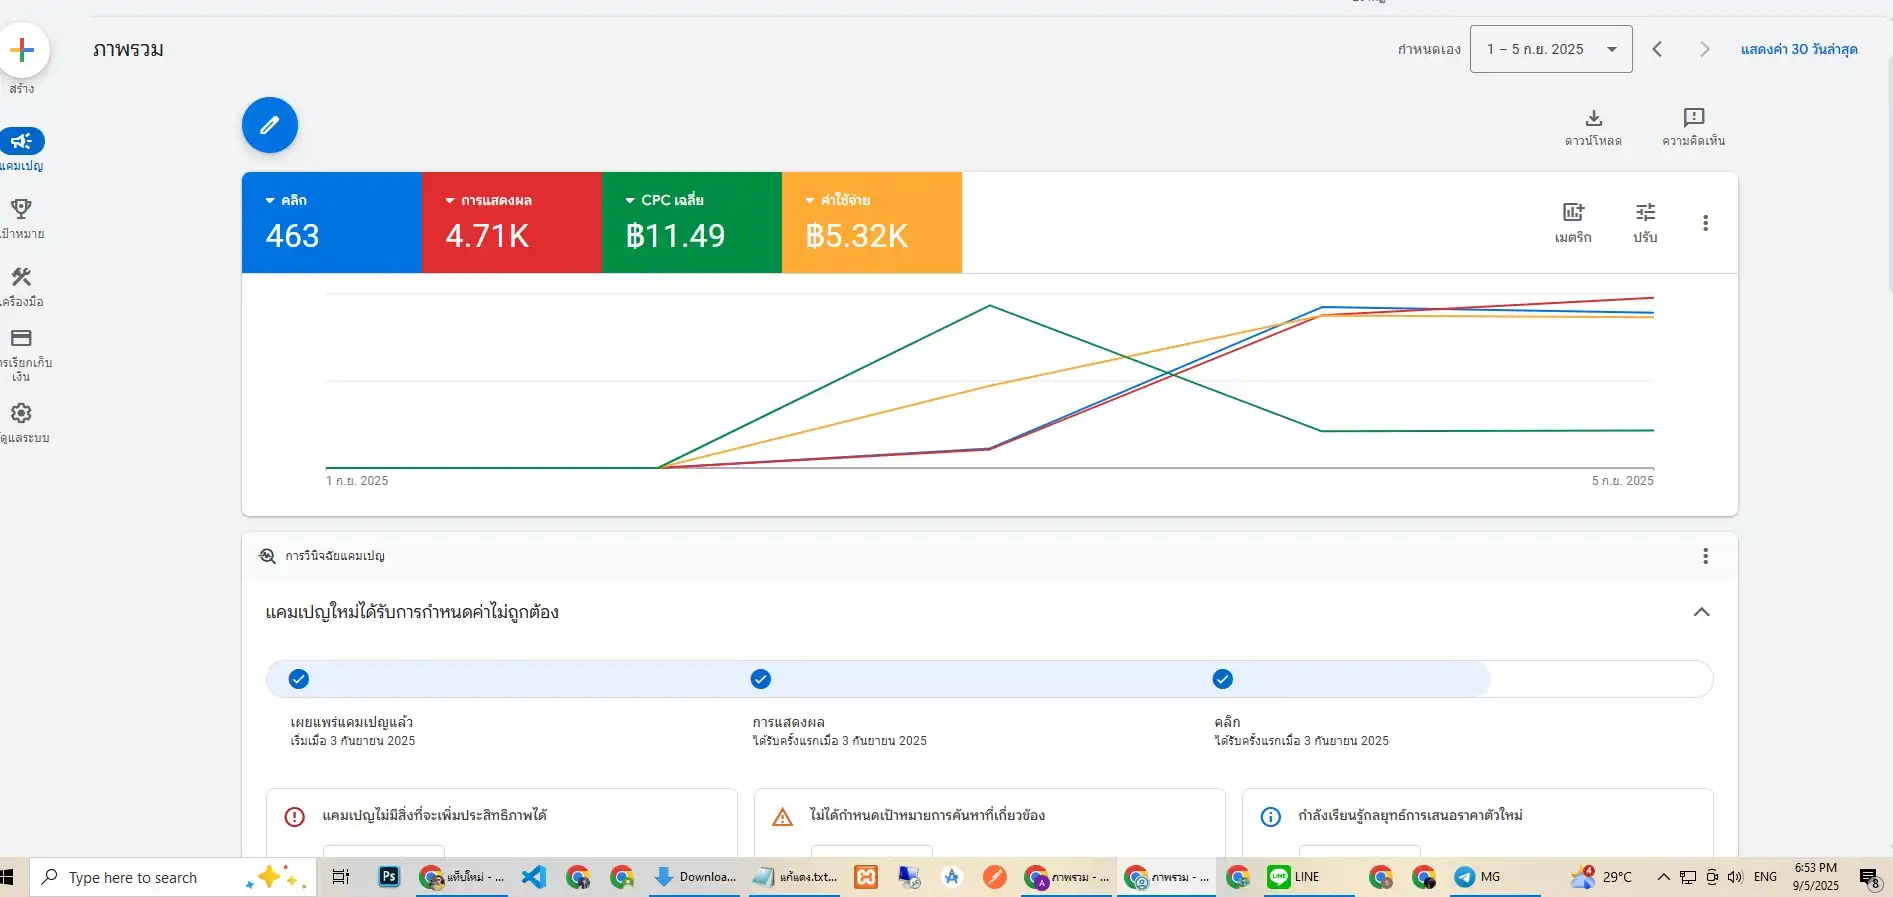Open the billing card sidebar icon

tap(21, 338)
